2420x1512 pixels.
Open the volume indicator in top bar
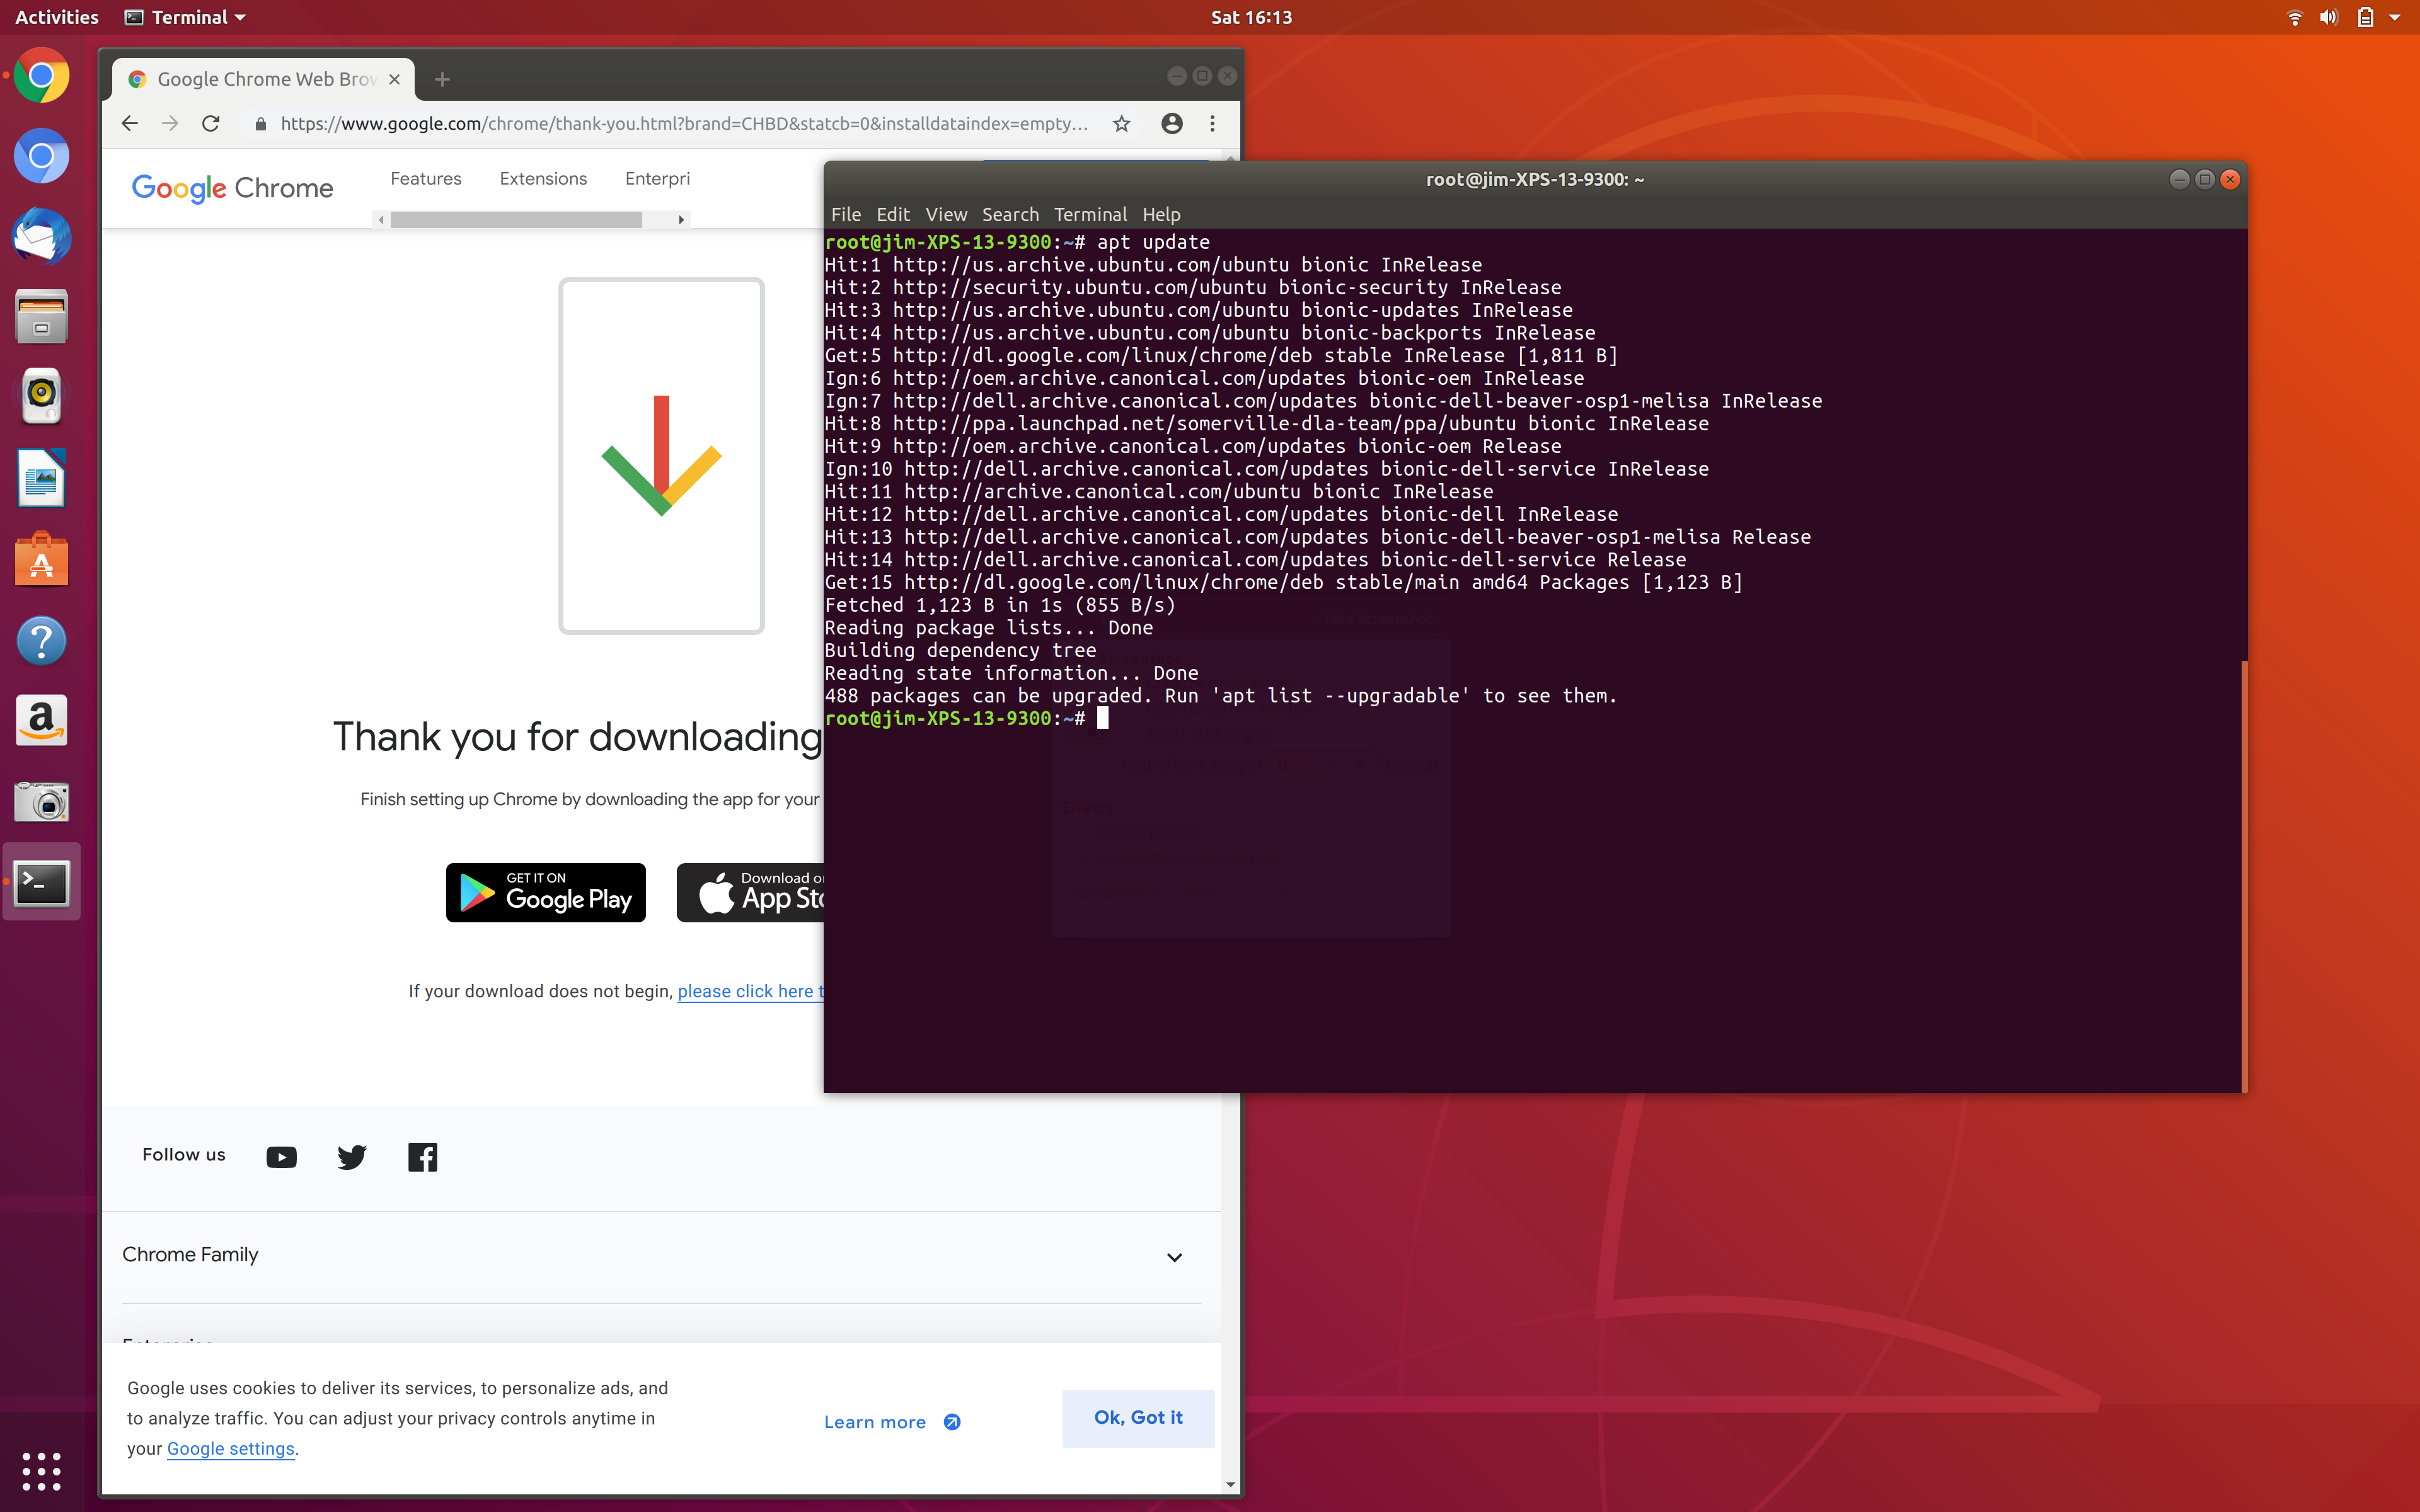pyautogui.click(x=2329, y=17)
